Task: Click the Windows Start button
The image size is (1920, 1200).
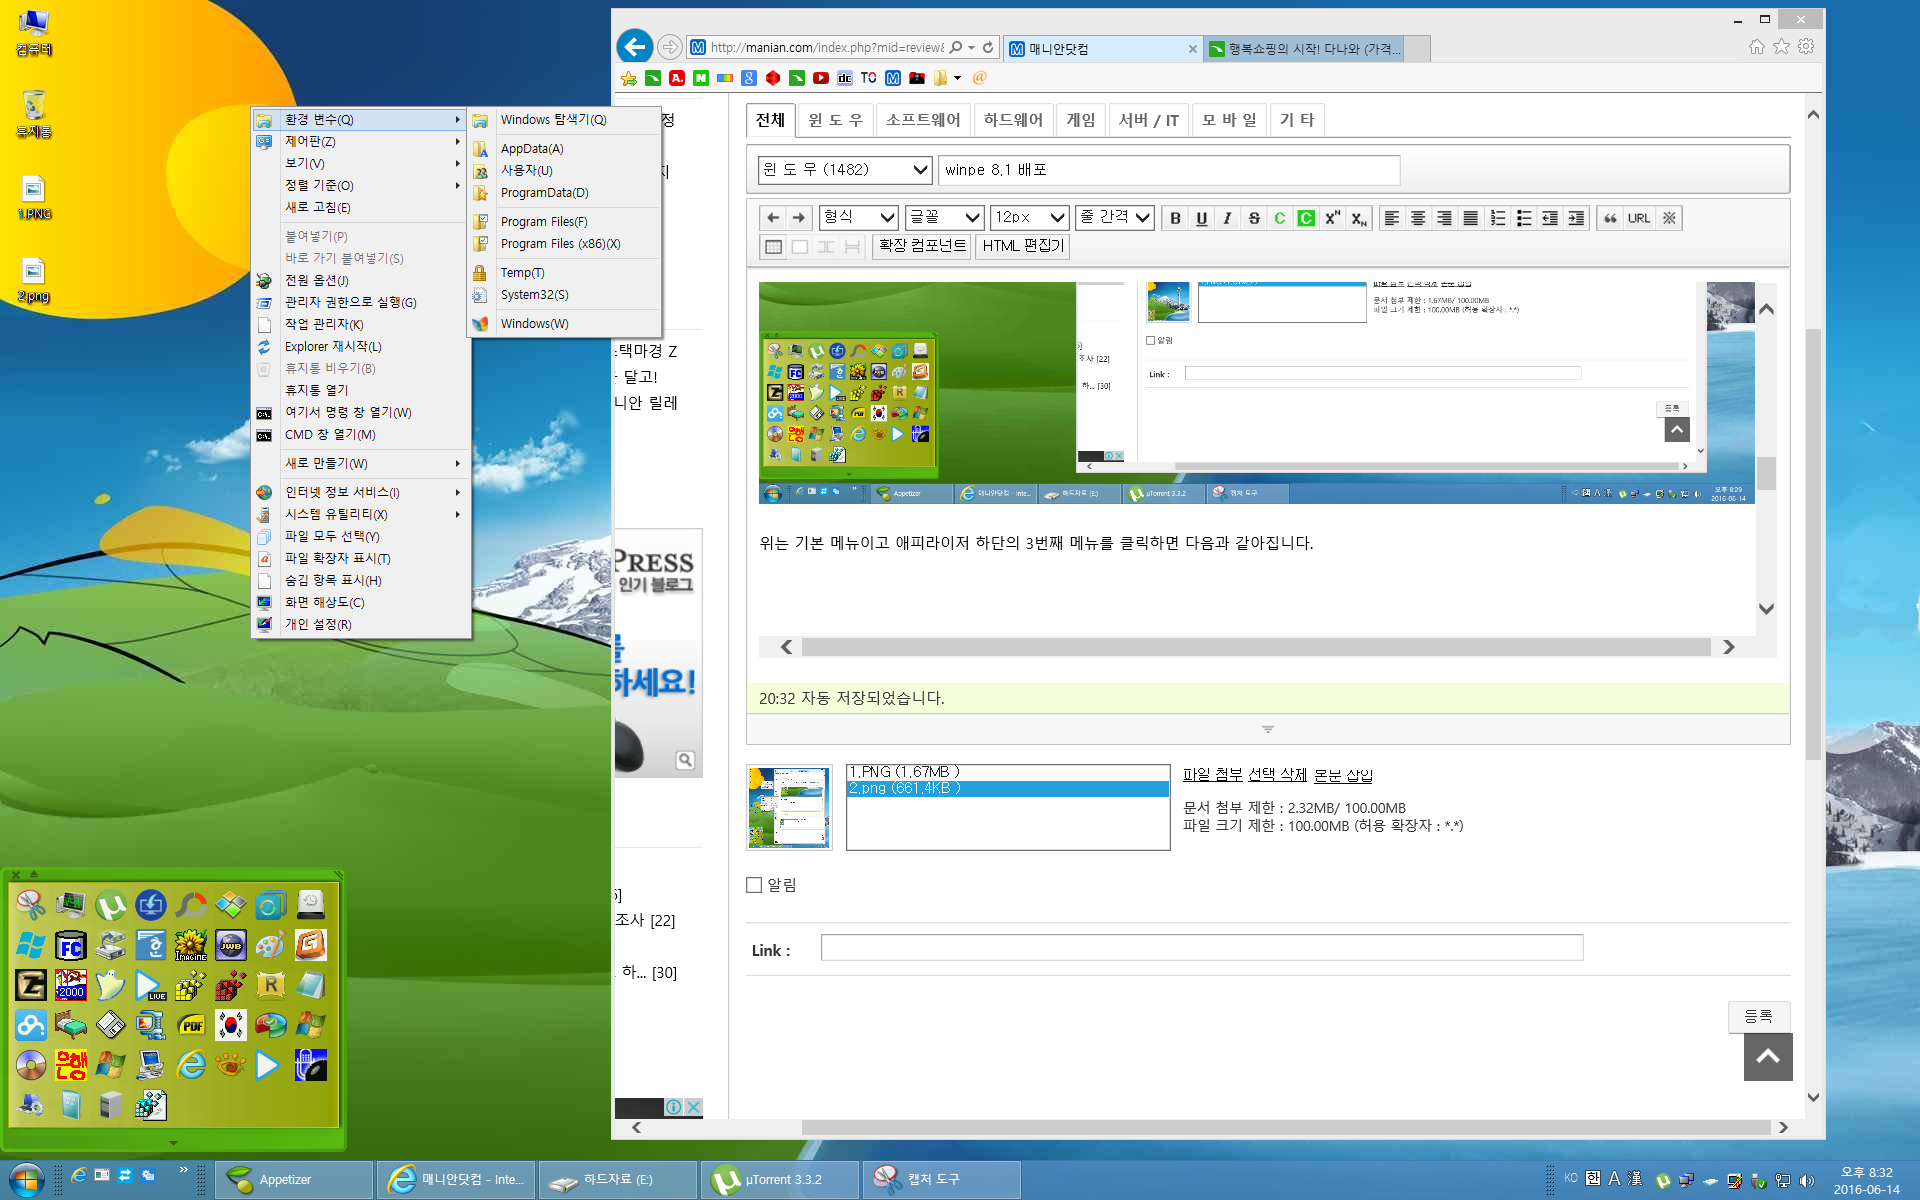Action: point(26,1180)
